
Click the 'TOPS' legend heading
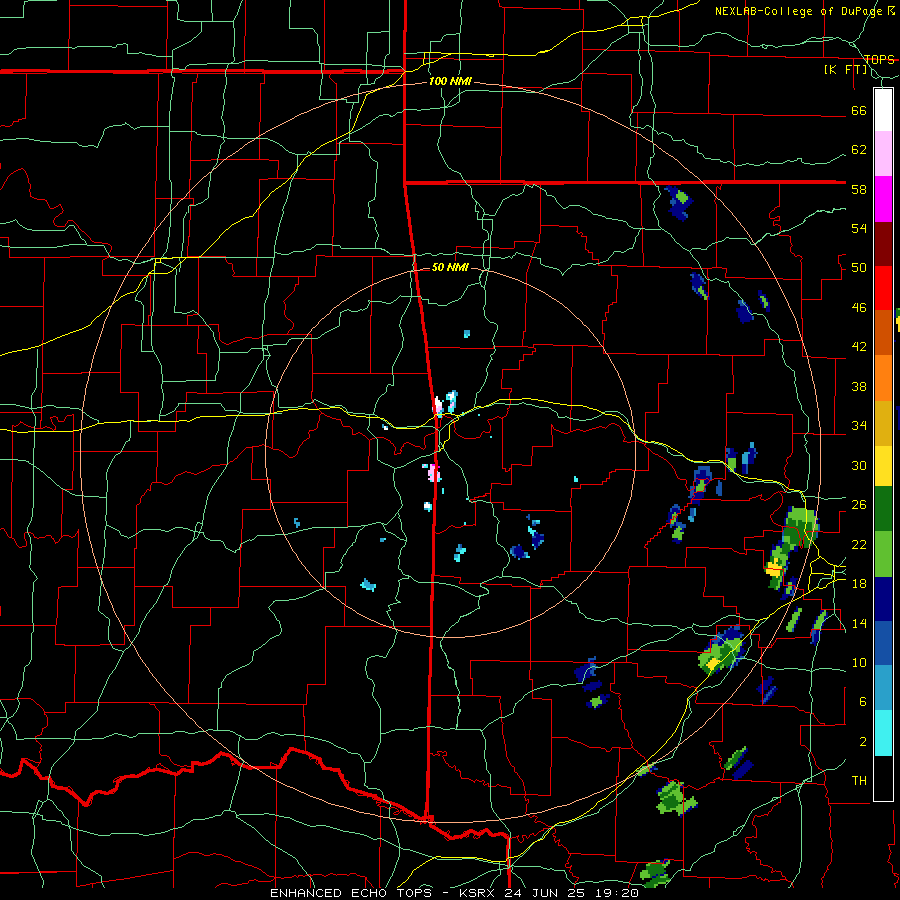(x=879, y=59)
